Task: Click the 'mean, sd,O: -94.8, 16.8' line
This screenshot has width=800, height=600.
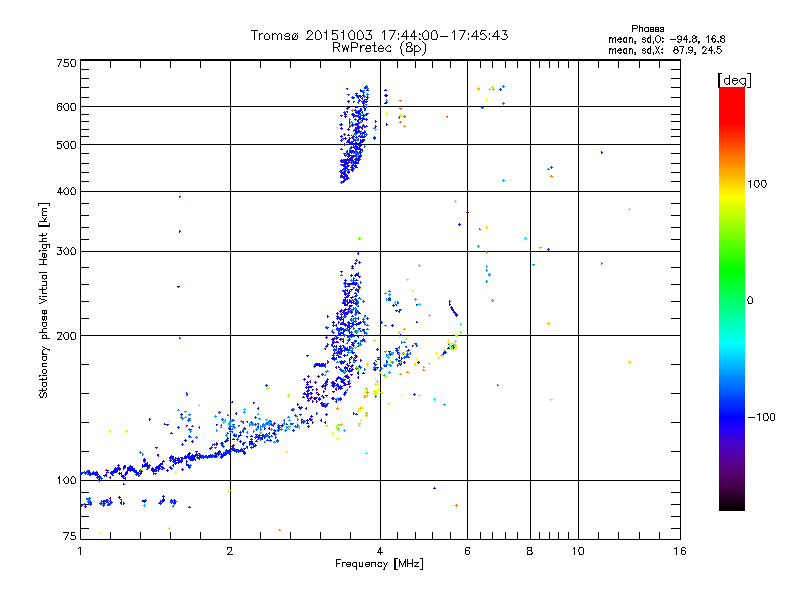Action: tap(666, 39)
